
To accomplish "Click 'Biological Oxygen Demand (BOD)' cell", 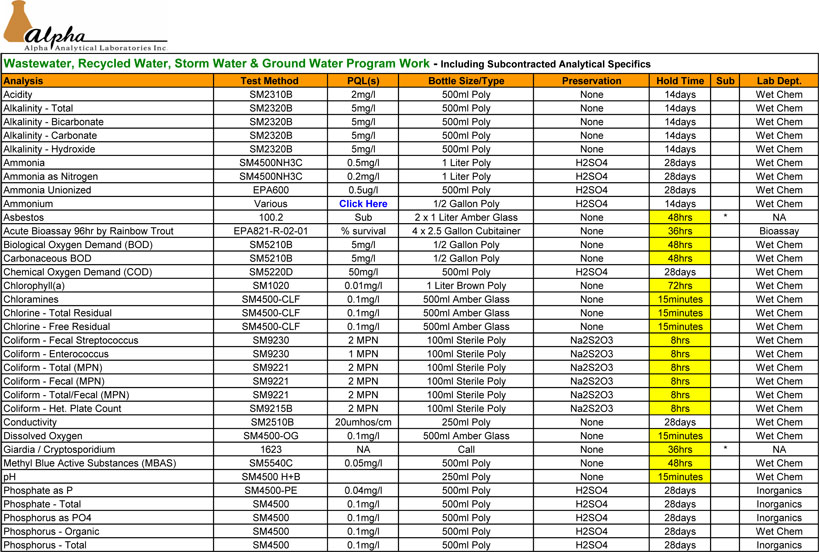I will click(x=107, y=245).
